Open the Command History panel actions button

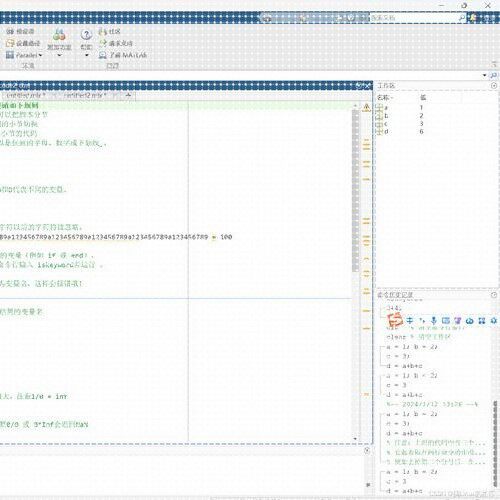tap(494, 295)
